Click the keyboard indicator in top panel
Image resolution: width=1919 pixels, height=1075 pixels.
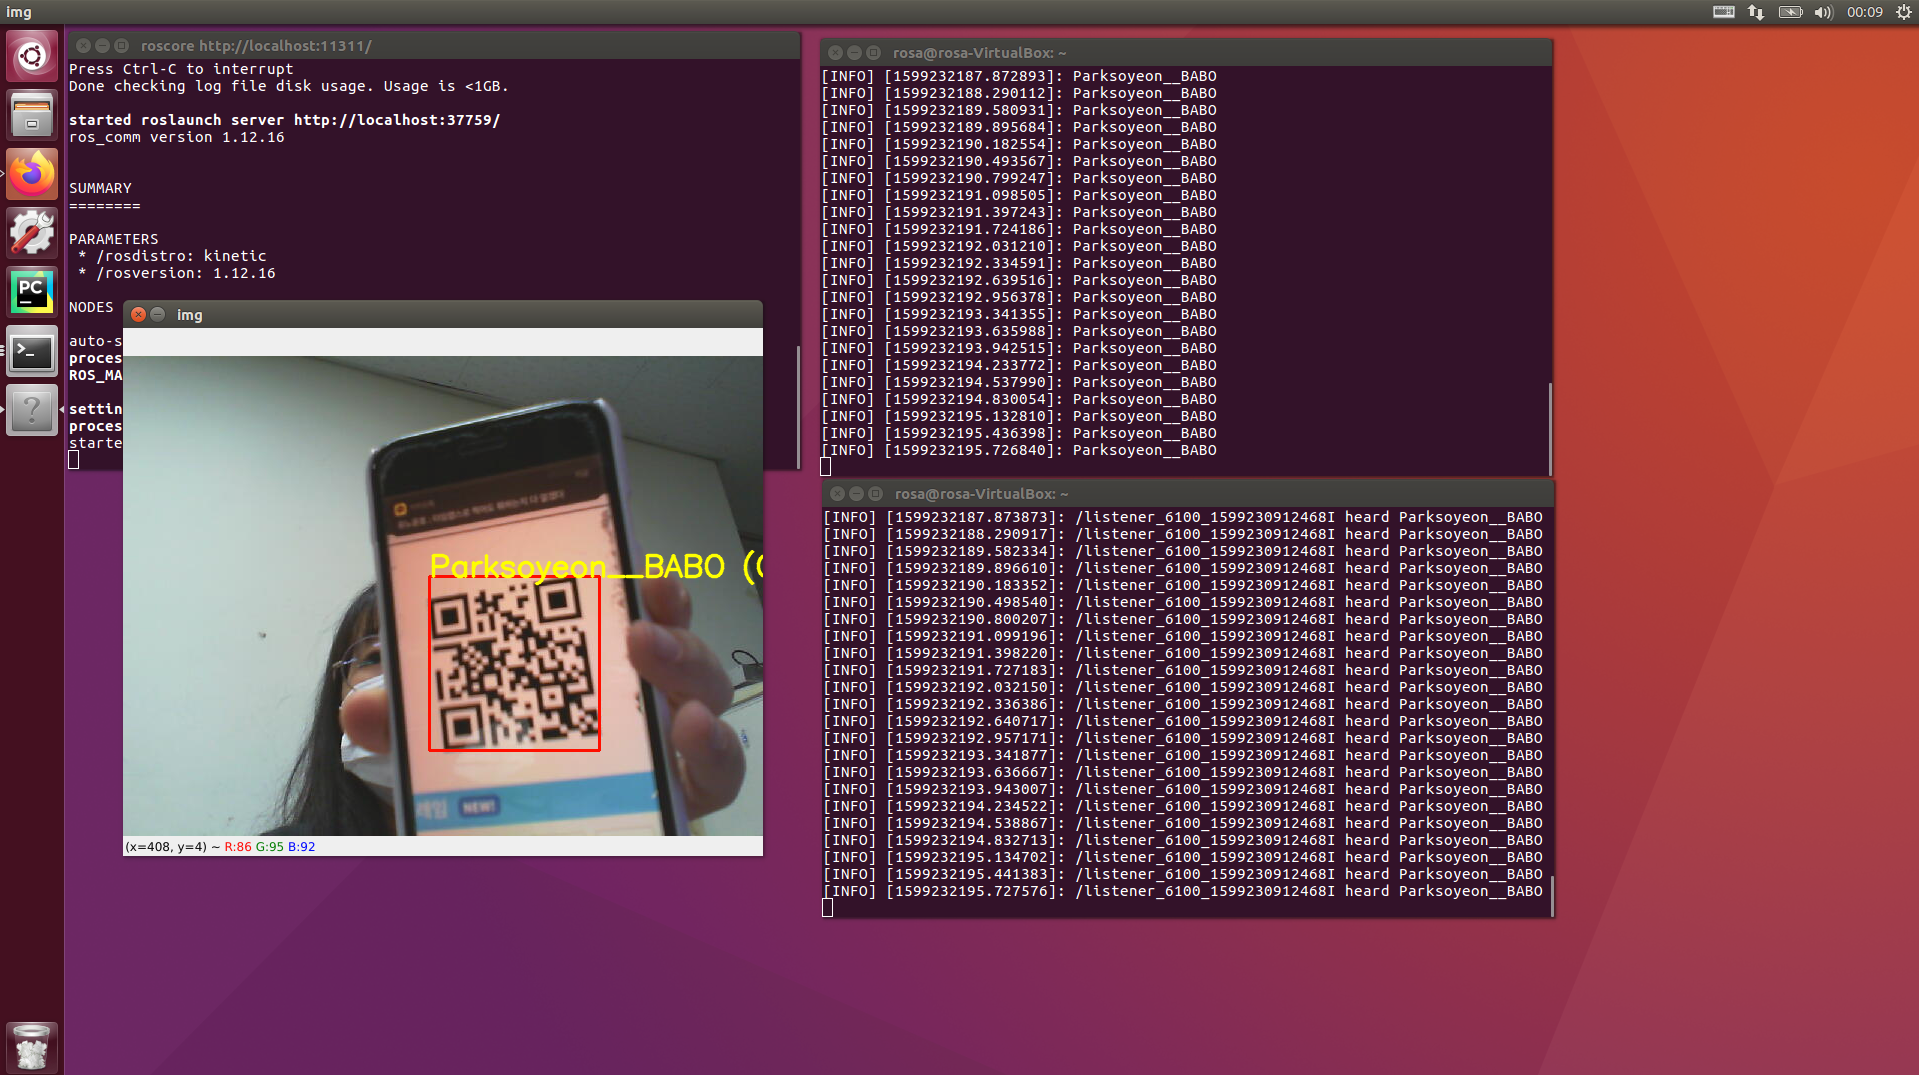[1724, 12]
